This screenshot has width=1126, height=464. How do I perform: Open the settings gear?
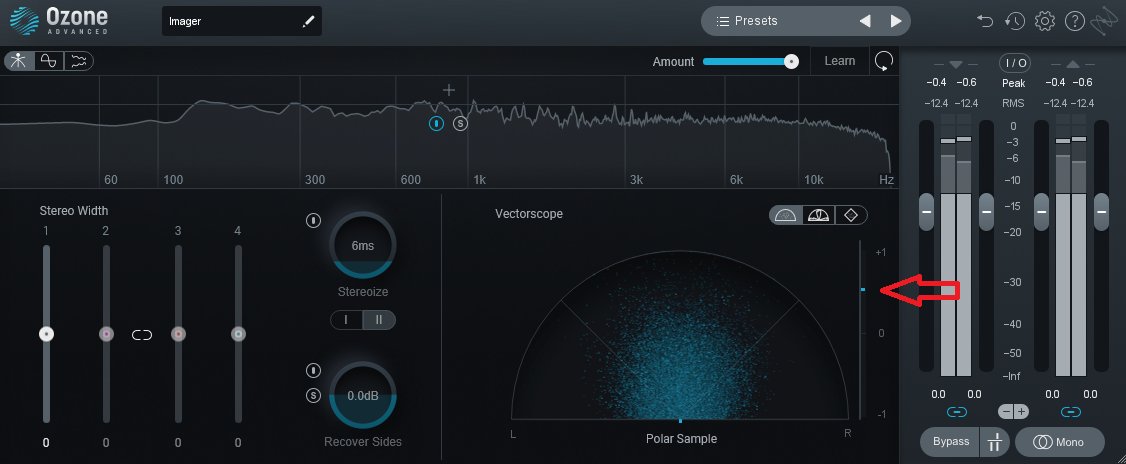[1045, 21]
